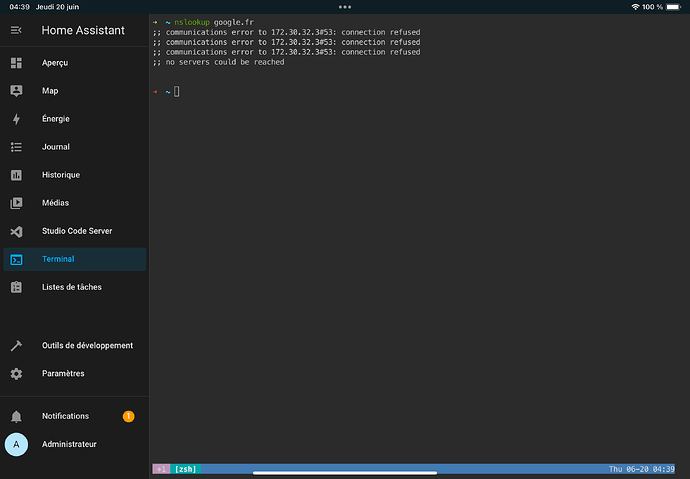Click the Journal list icon
Screen dimensions: 690x479
click(x=16, y=147)
